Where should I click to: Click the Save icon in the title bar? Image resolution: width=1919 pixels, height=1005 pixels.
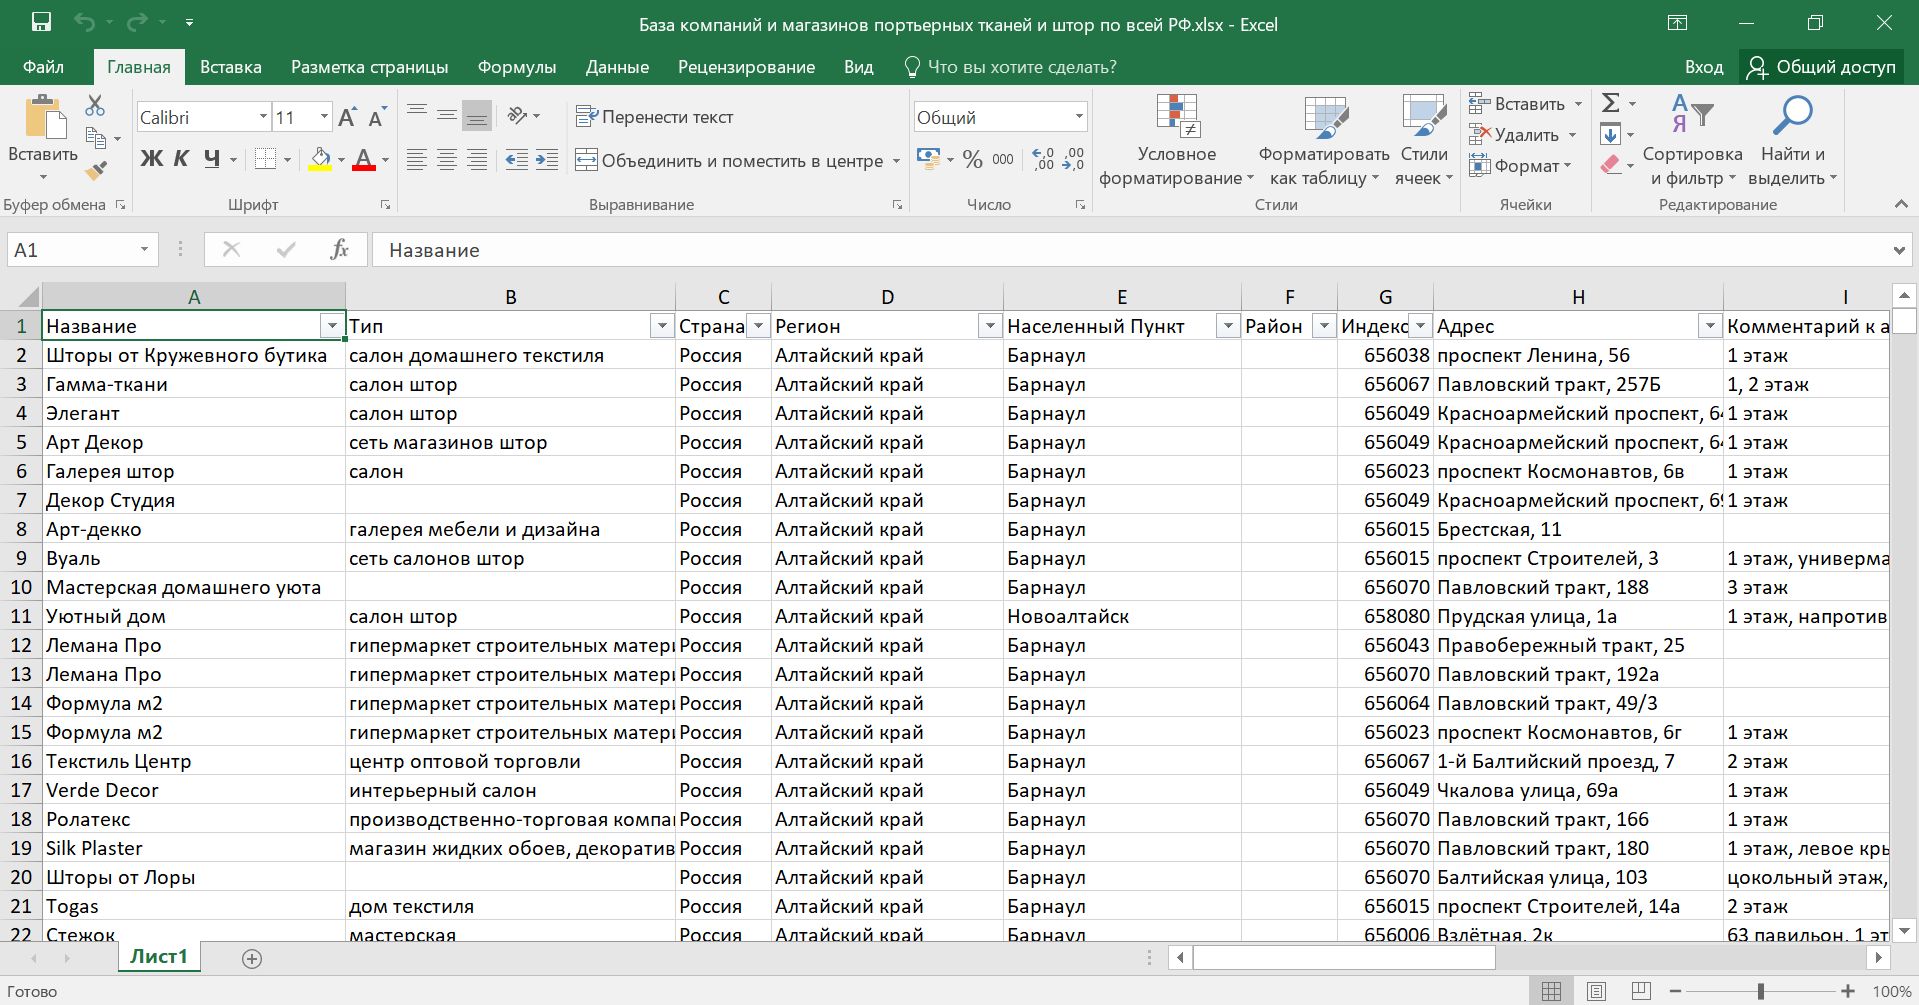tap(41, 23)
